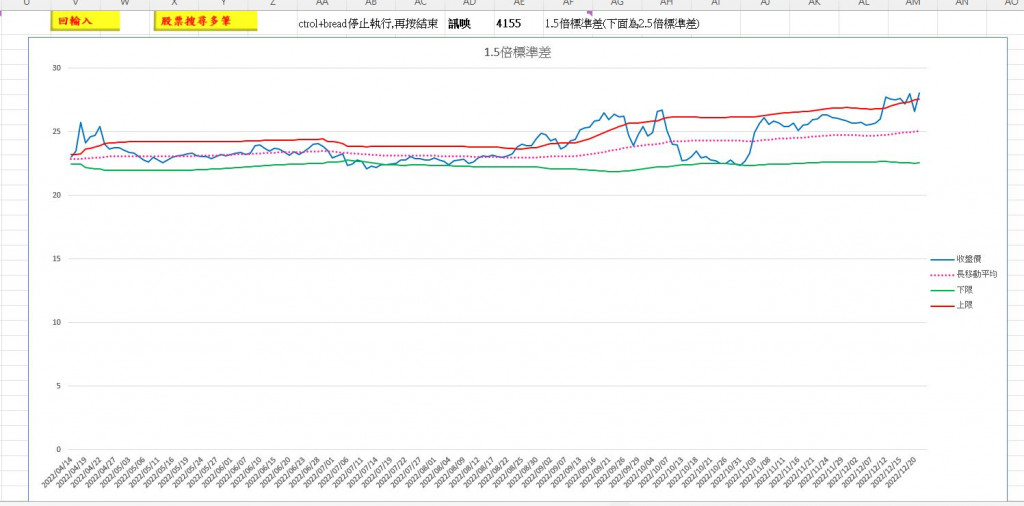Select the 上限 legend entry
The height and width of the screenshot is (506, 1024).
pos(964,305)
